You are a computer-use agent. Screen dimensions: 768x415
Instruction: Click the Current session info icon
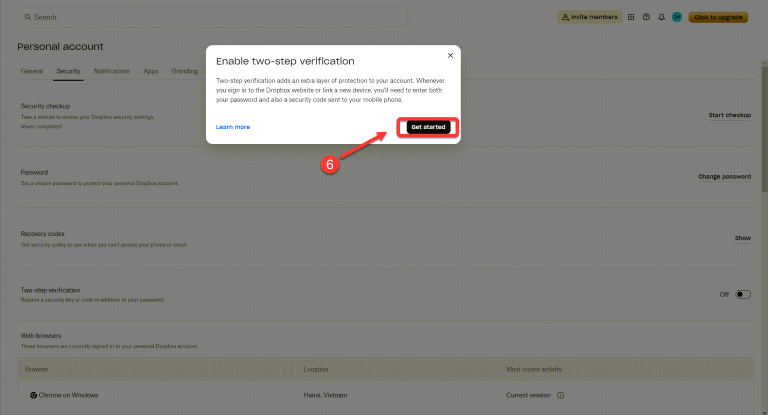tap(560, 395)
